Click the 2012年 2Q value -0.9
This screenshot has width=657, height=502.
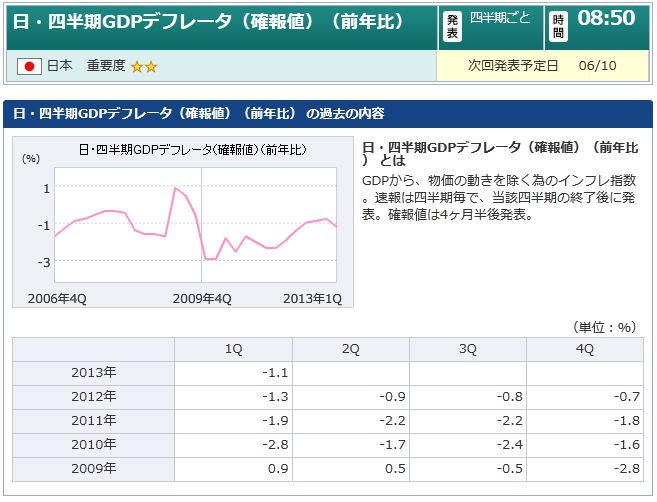(393, 397)
